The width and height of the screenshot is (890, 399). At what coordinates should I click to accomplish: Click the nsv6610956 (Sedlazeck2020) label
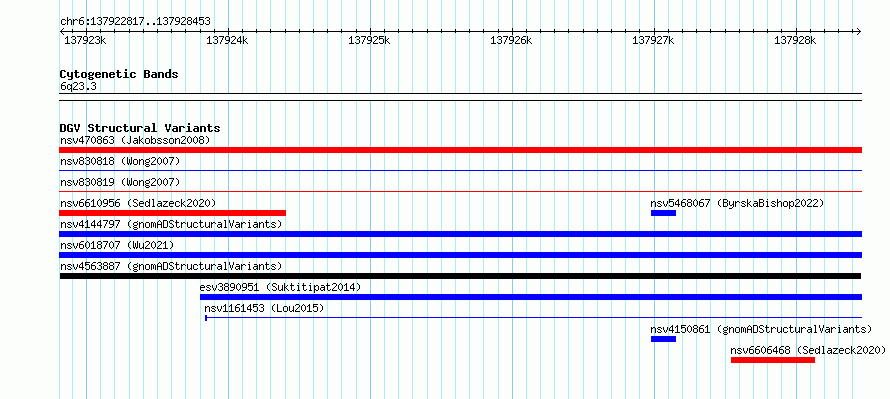point(138,203)
